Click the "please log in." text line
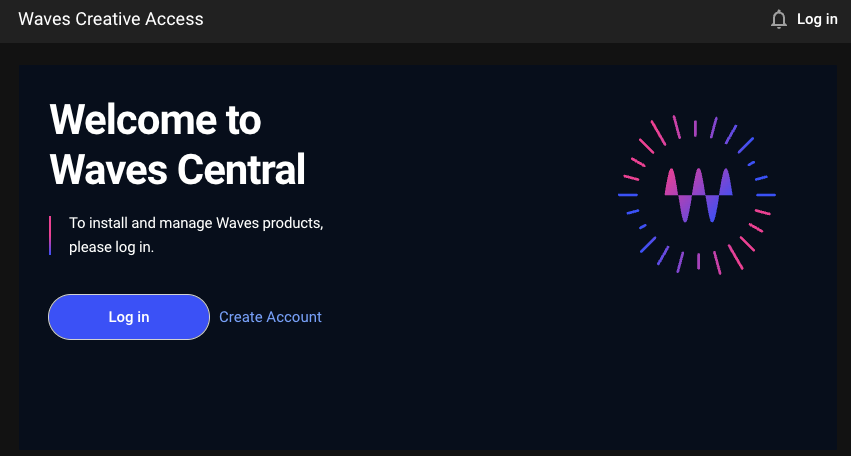The width and height of the screenshot is (851, 456). click(x=111, y=246)
